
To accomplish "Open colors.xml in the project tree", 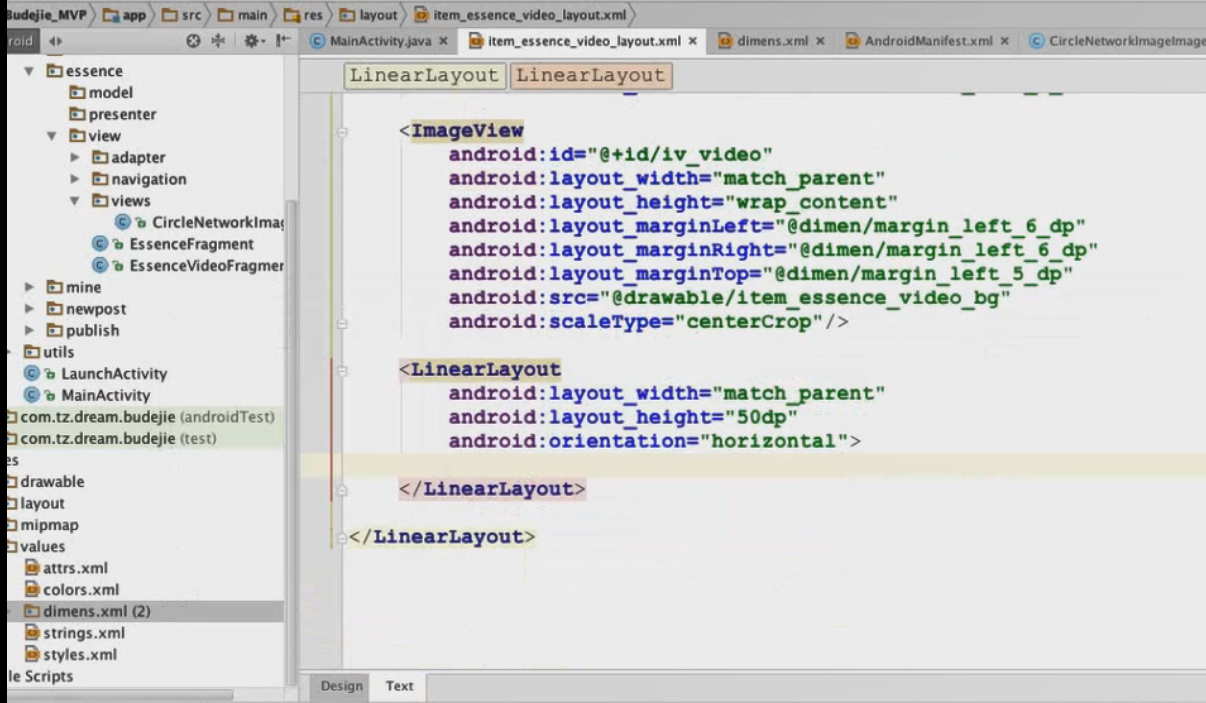I will (x=72, y=590).
